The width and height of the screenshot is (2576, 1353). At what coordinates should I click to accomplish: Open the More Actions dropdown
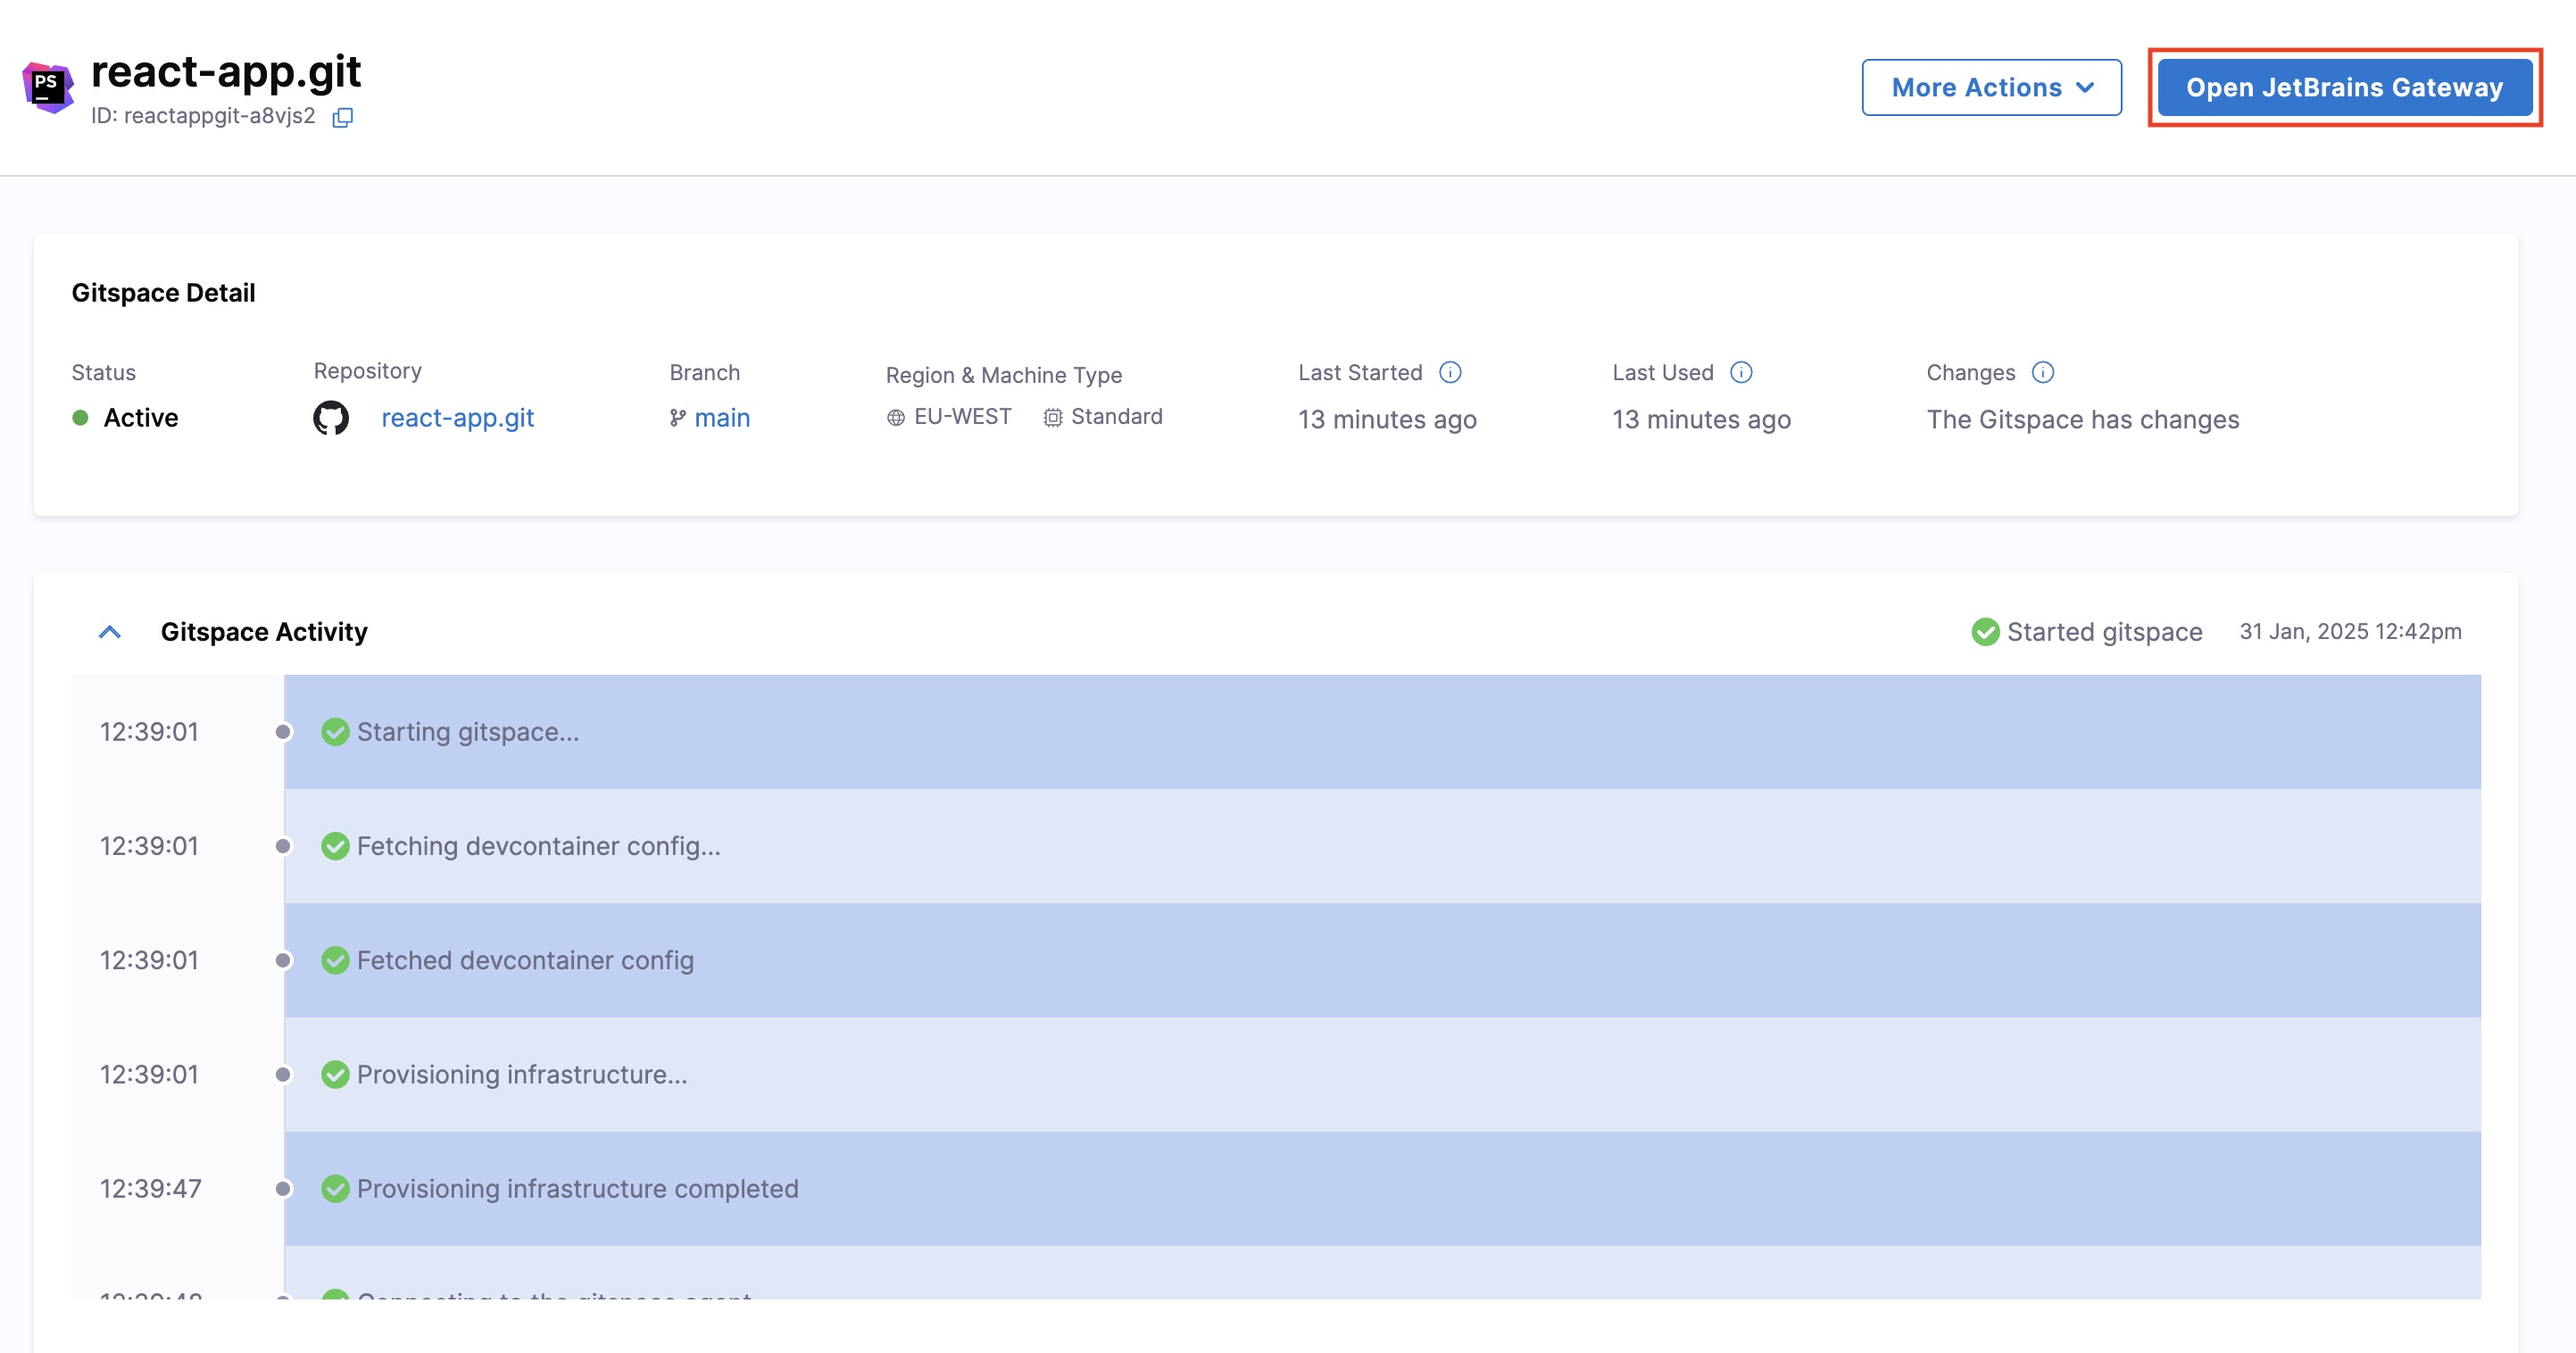pos(1991,88)
